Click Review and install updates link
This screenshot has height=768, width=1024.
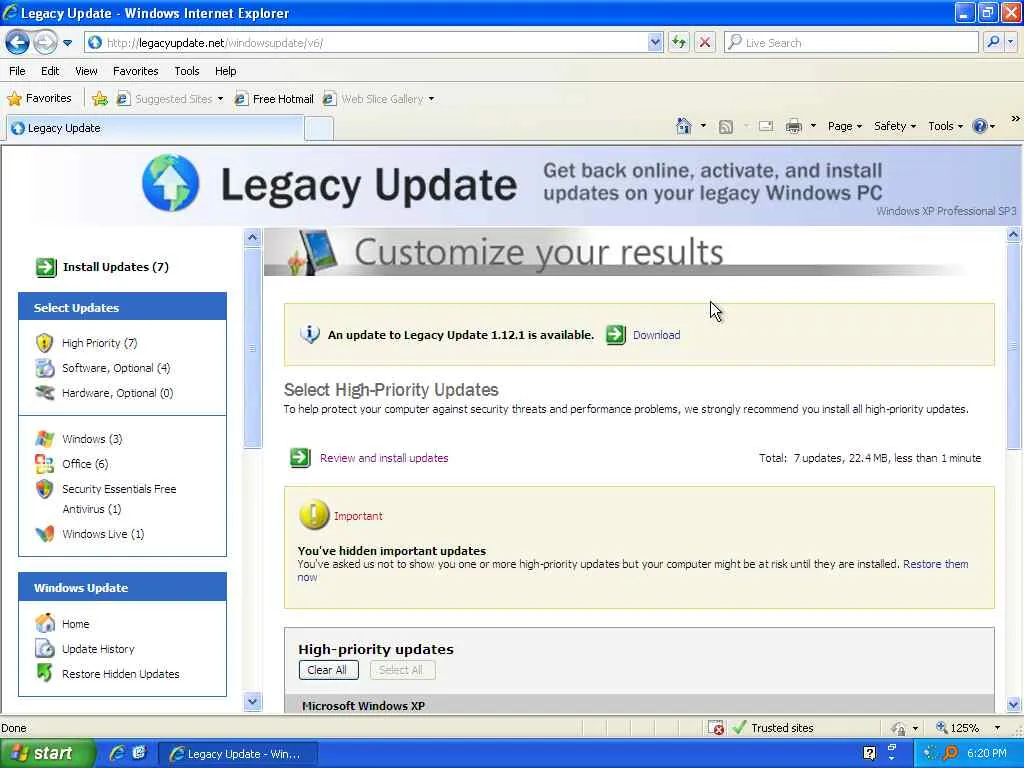384,458
